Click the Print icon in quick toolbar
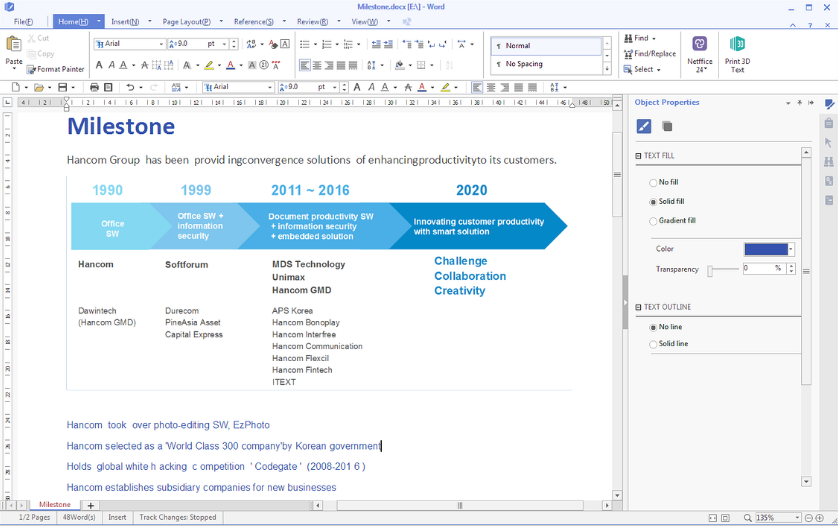The image size is (838, 526). click(x=95, y=88)
